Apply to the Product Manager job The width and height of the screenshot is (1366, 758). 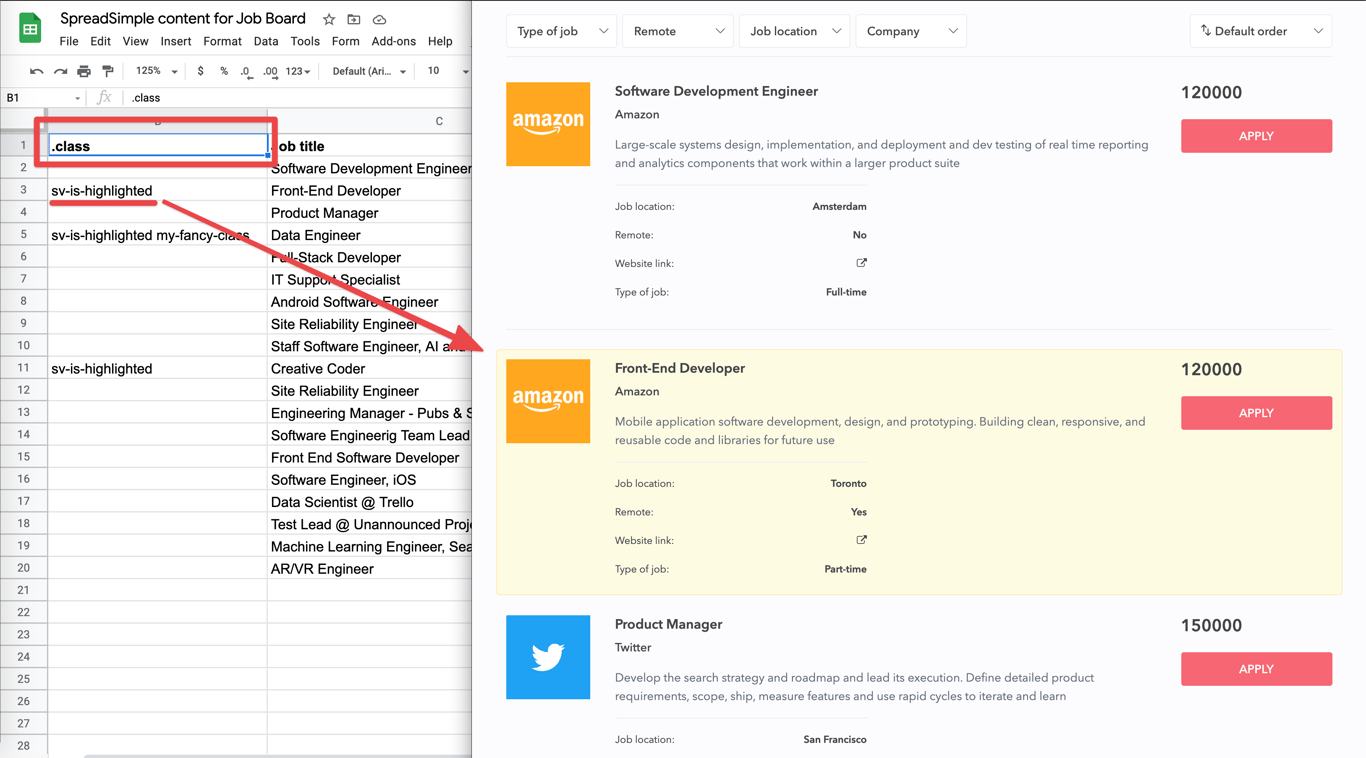(1256, 669)
